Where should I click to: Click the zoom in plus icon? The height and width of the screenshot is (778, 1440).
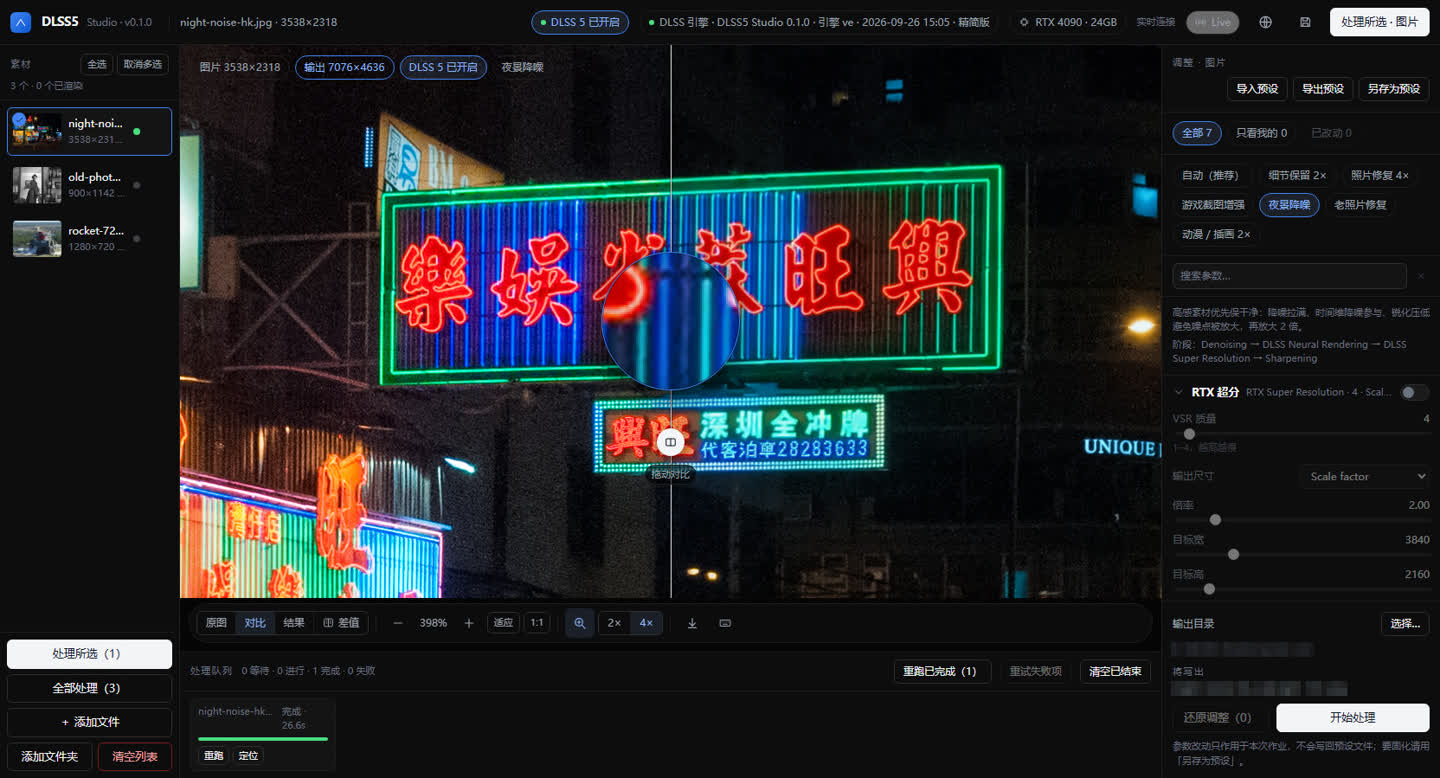click(x=469, y=623)
